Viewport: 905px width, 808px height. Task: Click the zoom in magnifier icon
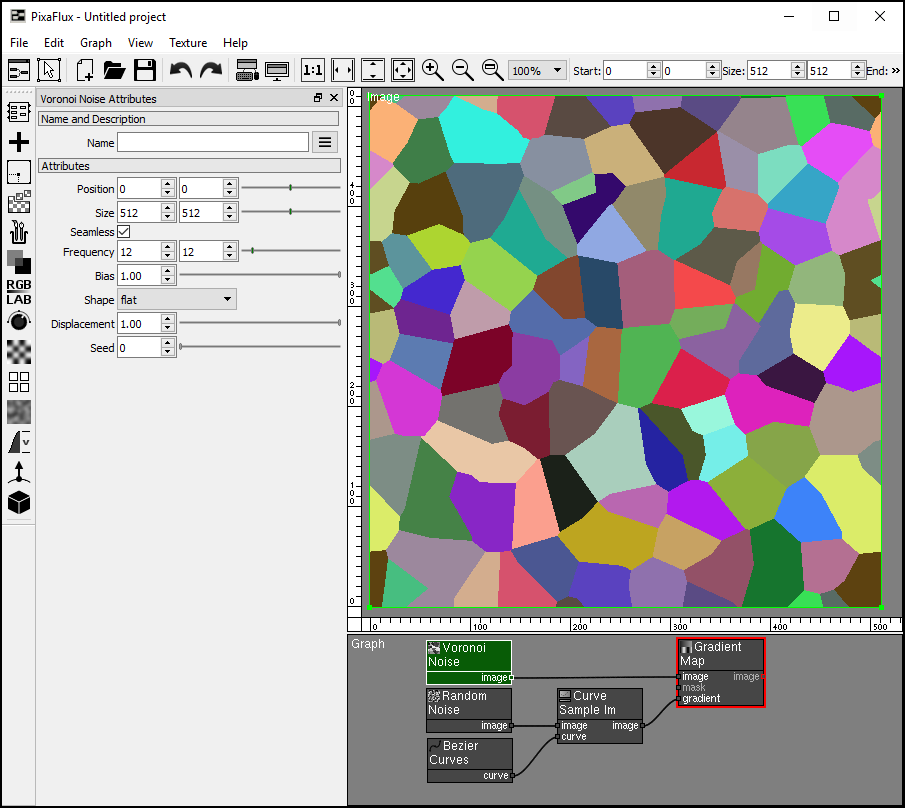pyautogui.click(x=432, y=70)
